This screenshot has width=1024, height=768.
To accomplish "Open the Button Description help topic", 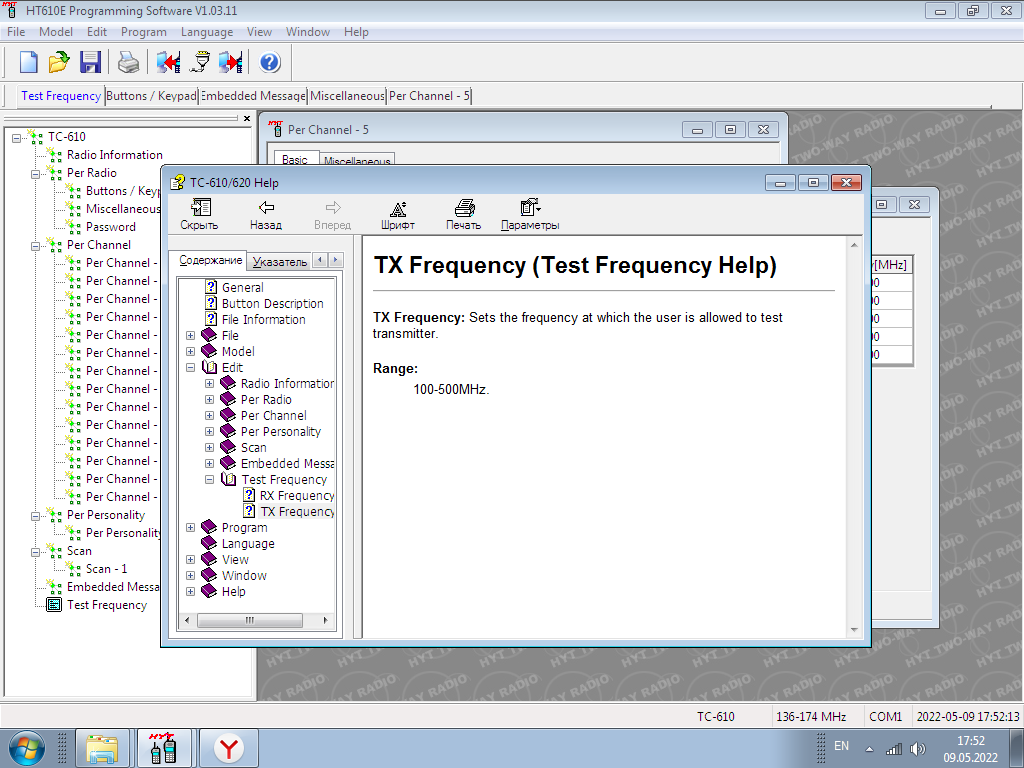I will (272, 304).
